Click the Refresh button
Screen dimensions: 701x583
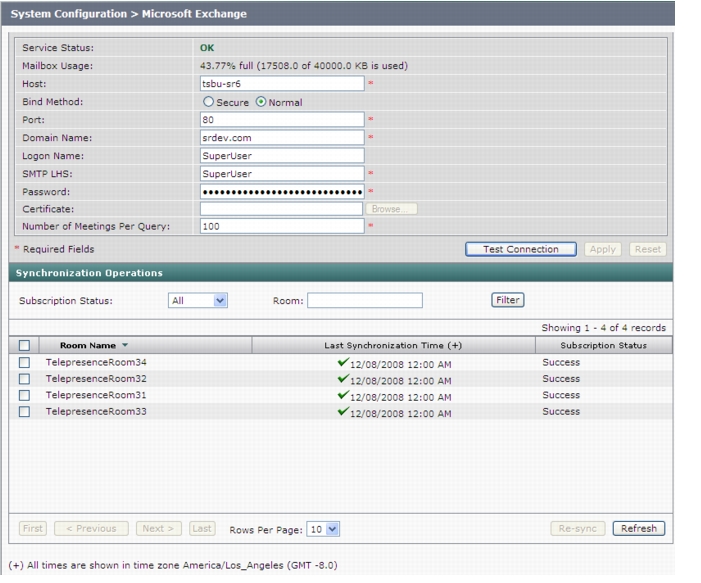[x=639, y=528]
